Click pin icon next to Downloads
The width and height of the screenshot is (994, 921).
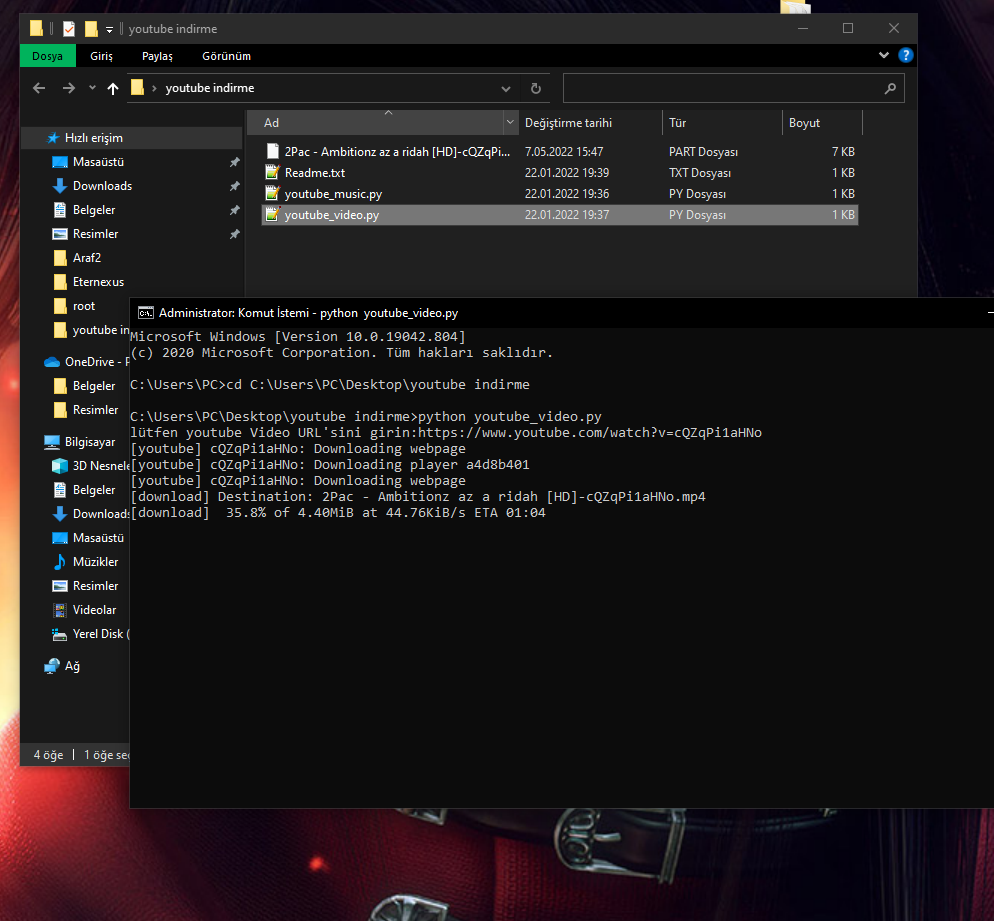pyautogui.click(x=235, y=186)
